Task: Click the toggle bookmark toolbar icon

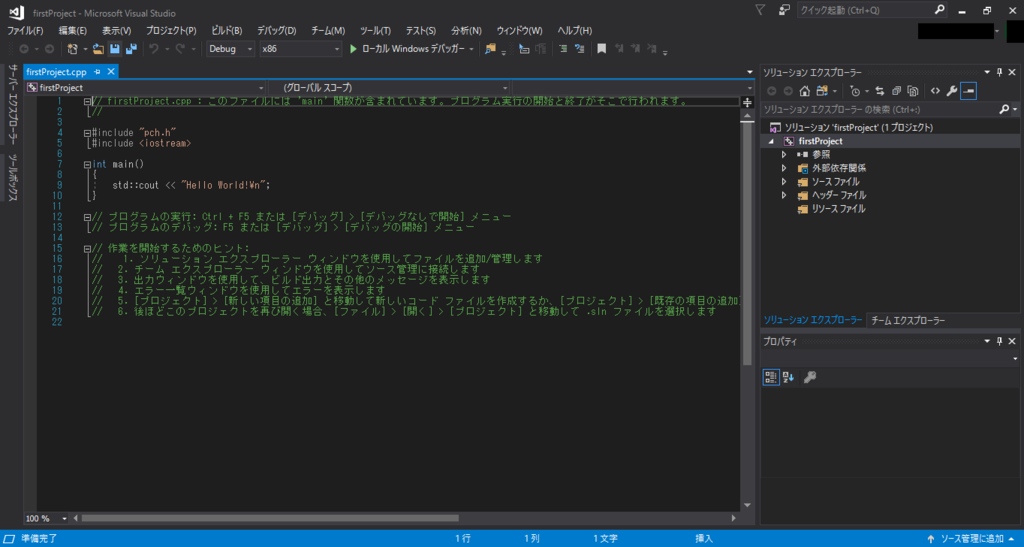Action: coord(601,49)
